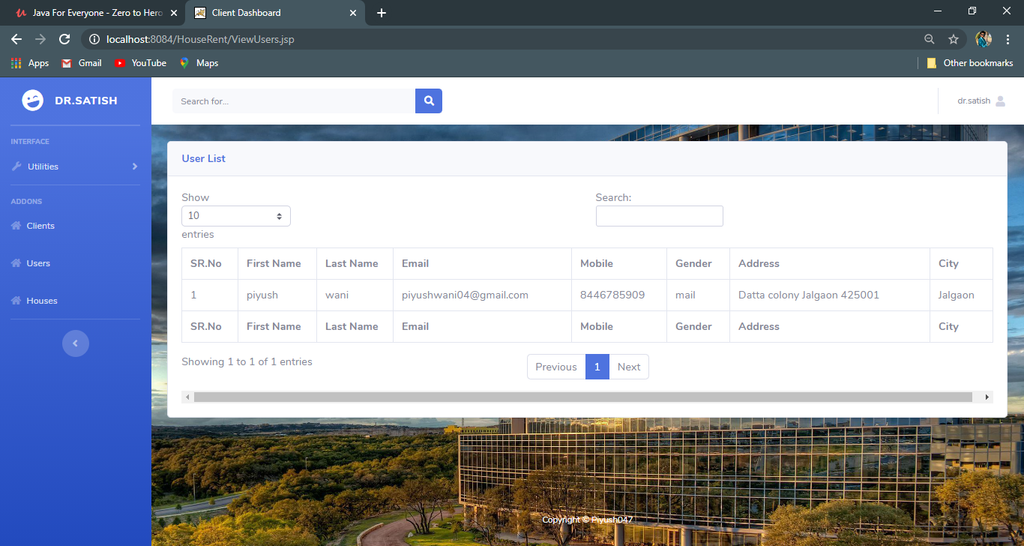Open the Chrome profile picture
This screenshot has width=1024, height=546.
pos(984,39)
